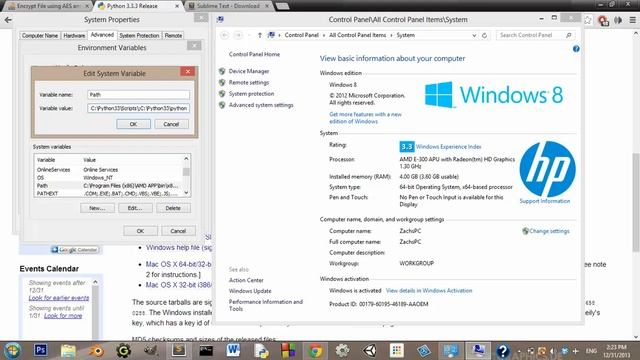This screenshot has width=640, height=360.
Task: Show hidden system tray icons
Action: pos(519,351)
